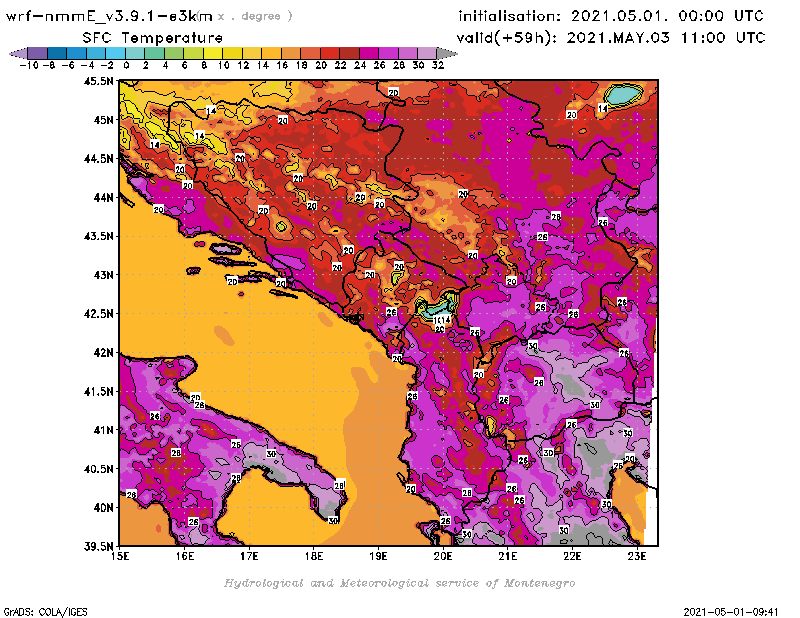Click the 42N latitude label
Image resolution: width=800 pixels, height=618 pixels.
coord(103,352)
